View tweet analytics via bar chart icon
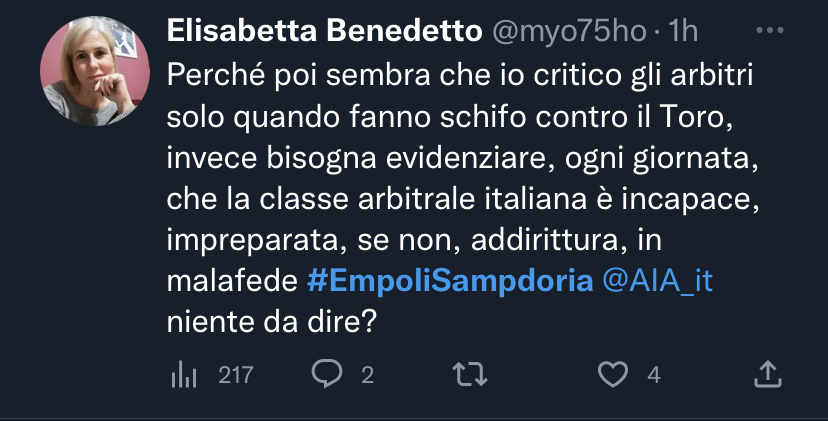 (x=183, y=375)
